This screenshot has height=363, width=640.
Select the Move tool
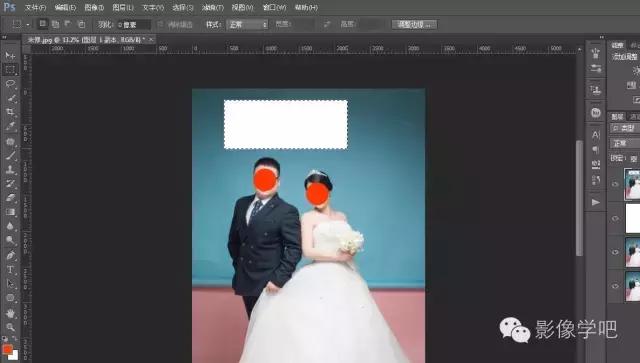(10, 55)
